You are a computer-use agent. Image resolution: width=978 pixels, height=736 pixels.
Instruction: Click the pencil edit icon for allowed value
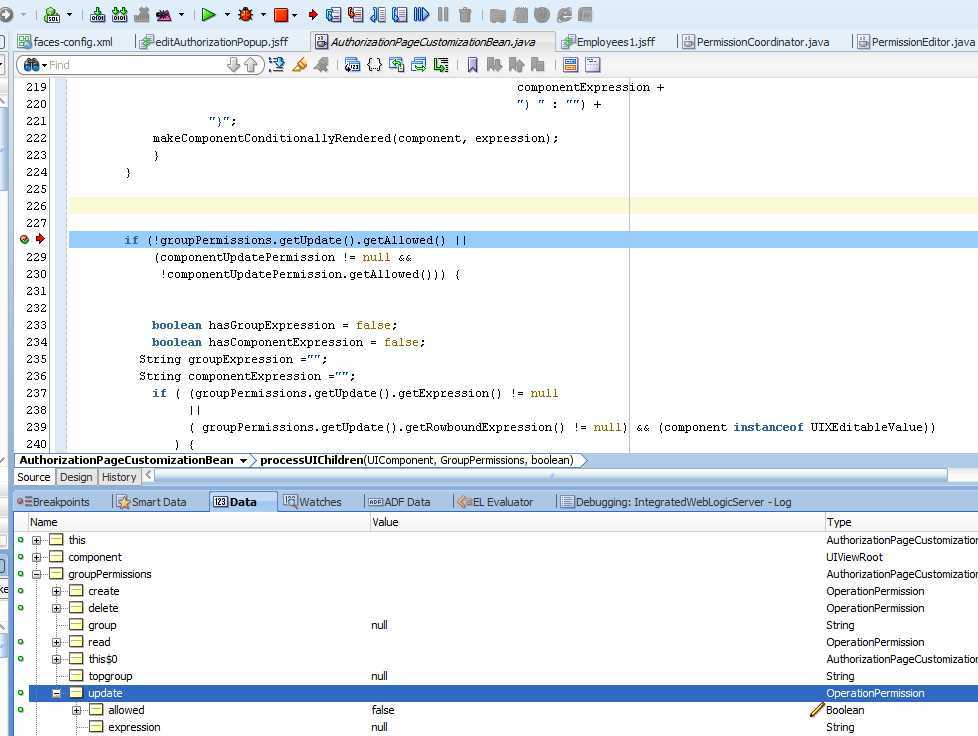pyautogui.click(x=817, y=710)
